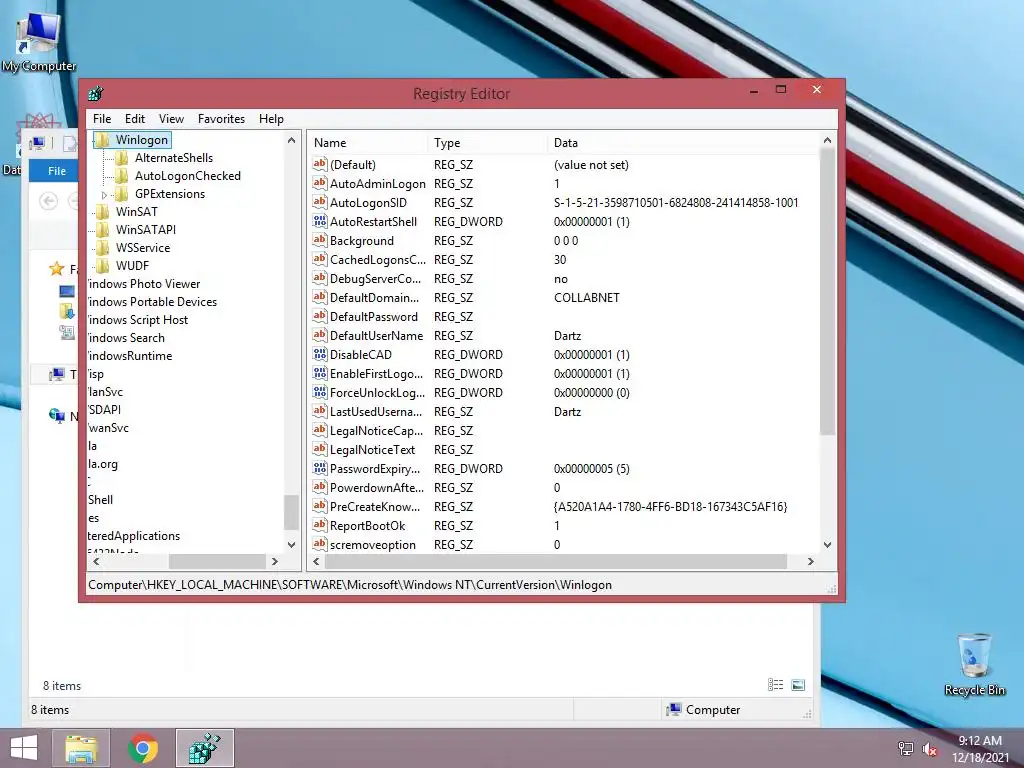This screenshot has height=768, width=1024.
Task: Sort by the Type column header
Action: click(x=488, y=143)
